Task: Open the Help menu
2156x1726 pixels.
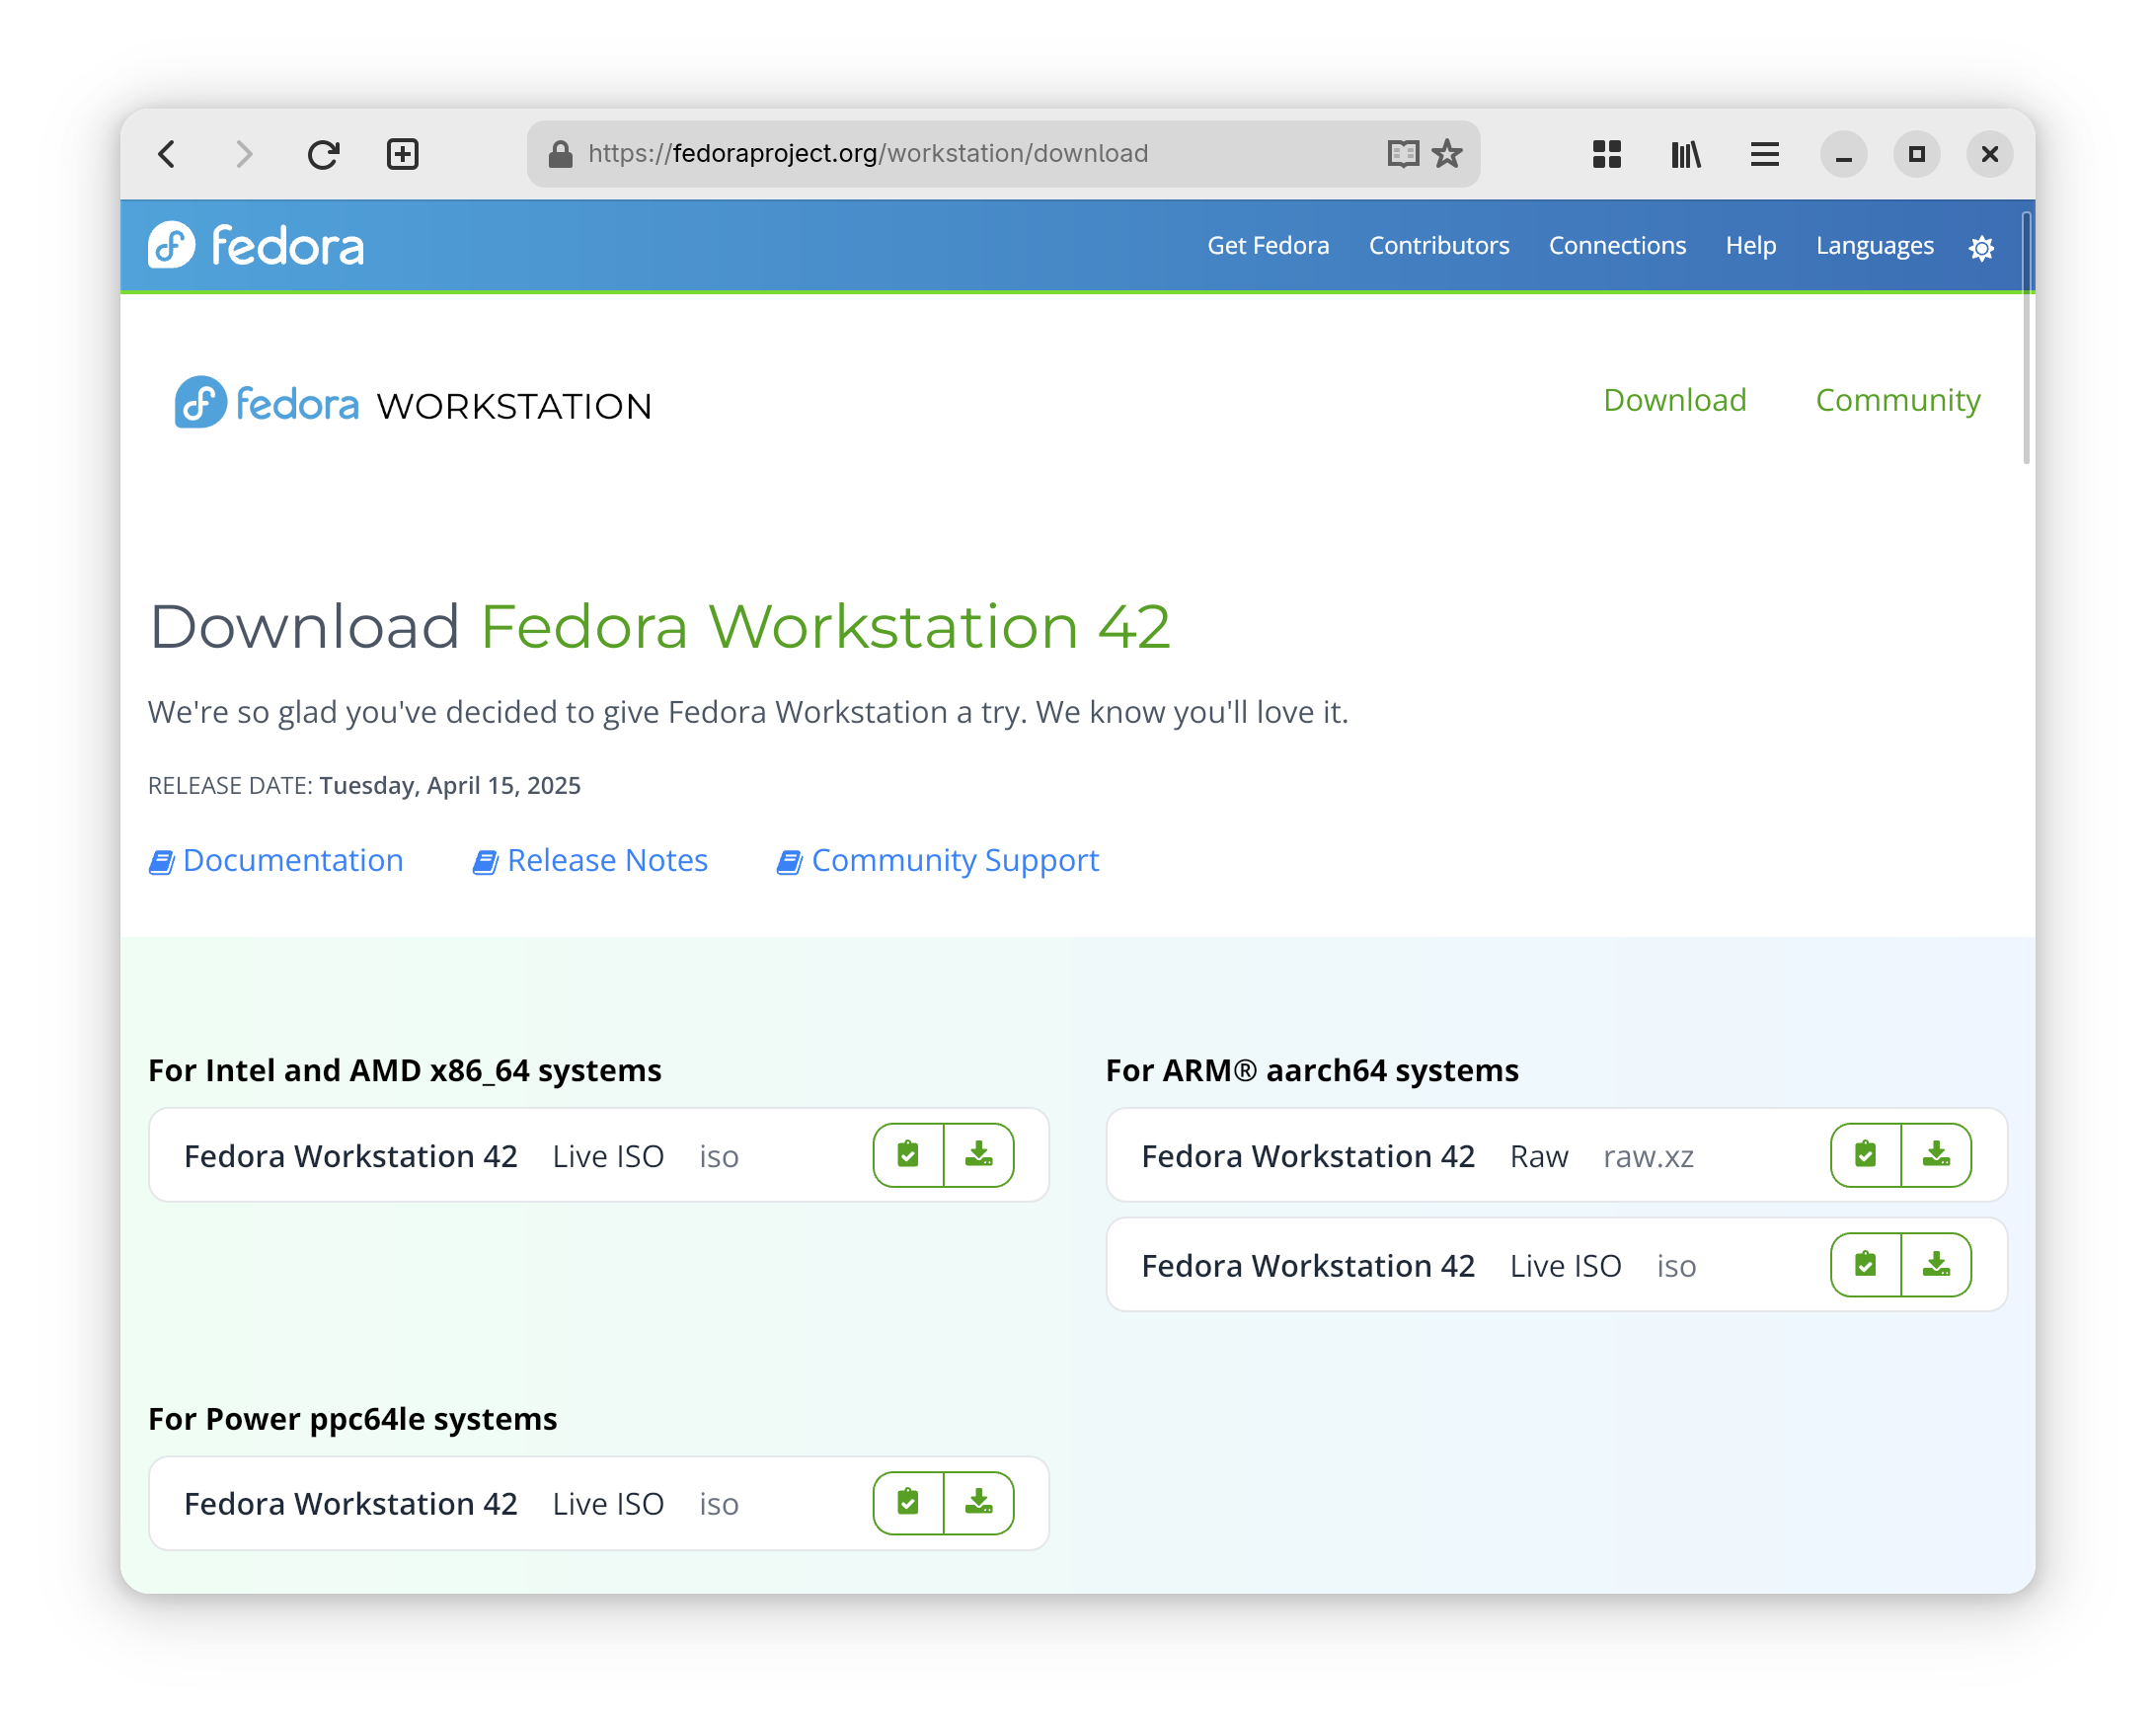Action: click(x=1750, y=246)
